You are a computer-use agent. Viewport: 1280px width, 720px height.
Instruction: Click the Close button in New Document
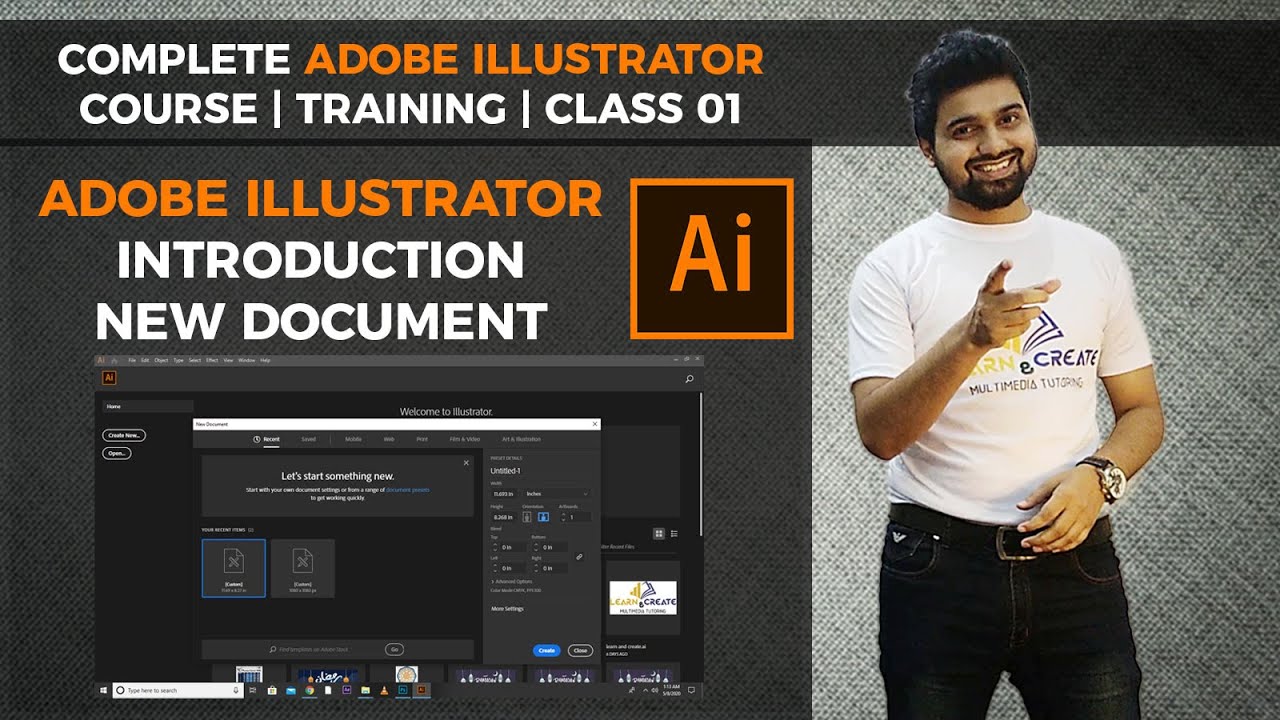580,650
